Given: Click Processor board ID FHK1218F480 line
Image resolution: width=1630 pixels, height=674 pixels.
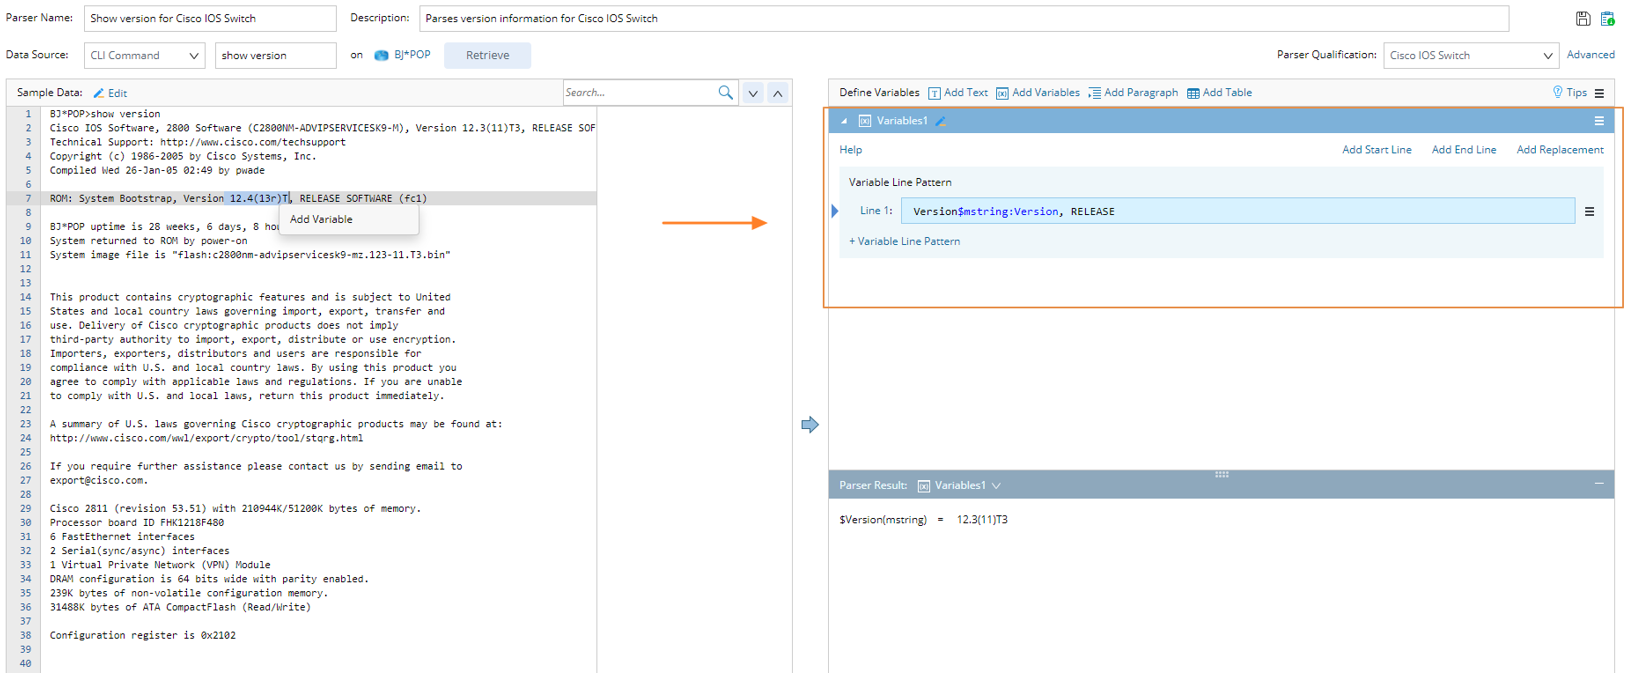Looking at the screenshot, I should point(137,522).
